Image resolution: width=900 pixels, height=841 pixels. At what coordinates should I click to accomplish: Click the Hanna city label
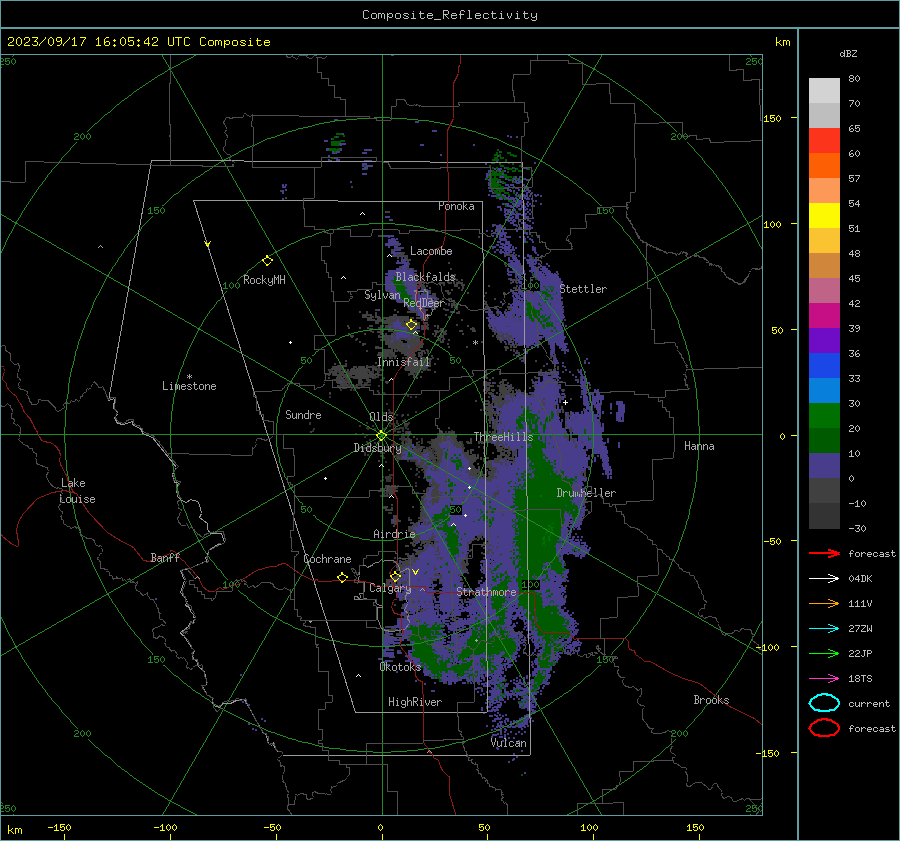699,446
